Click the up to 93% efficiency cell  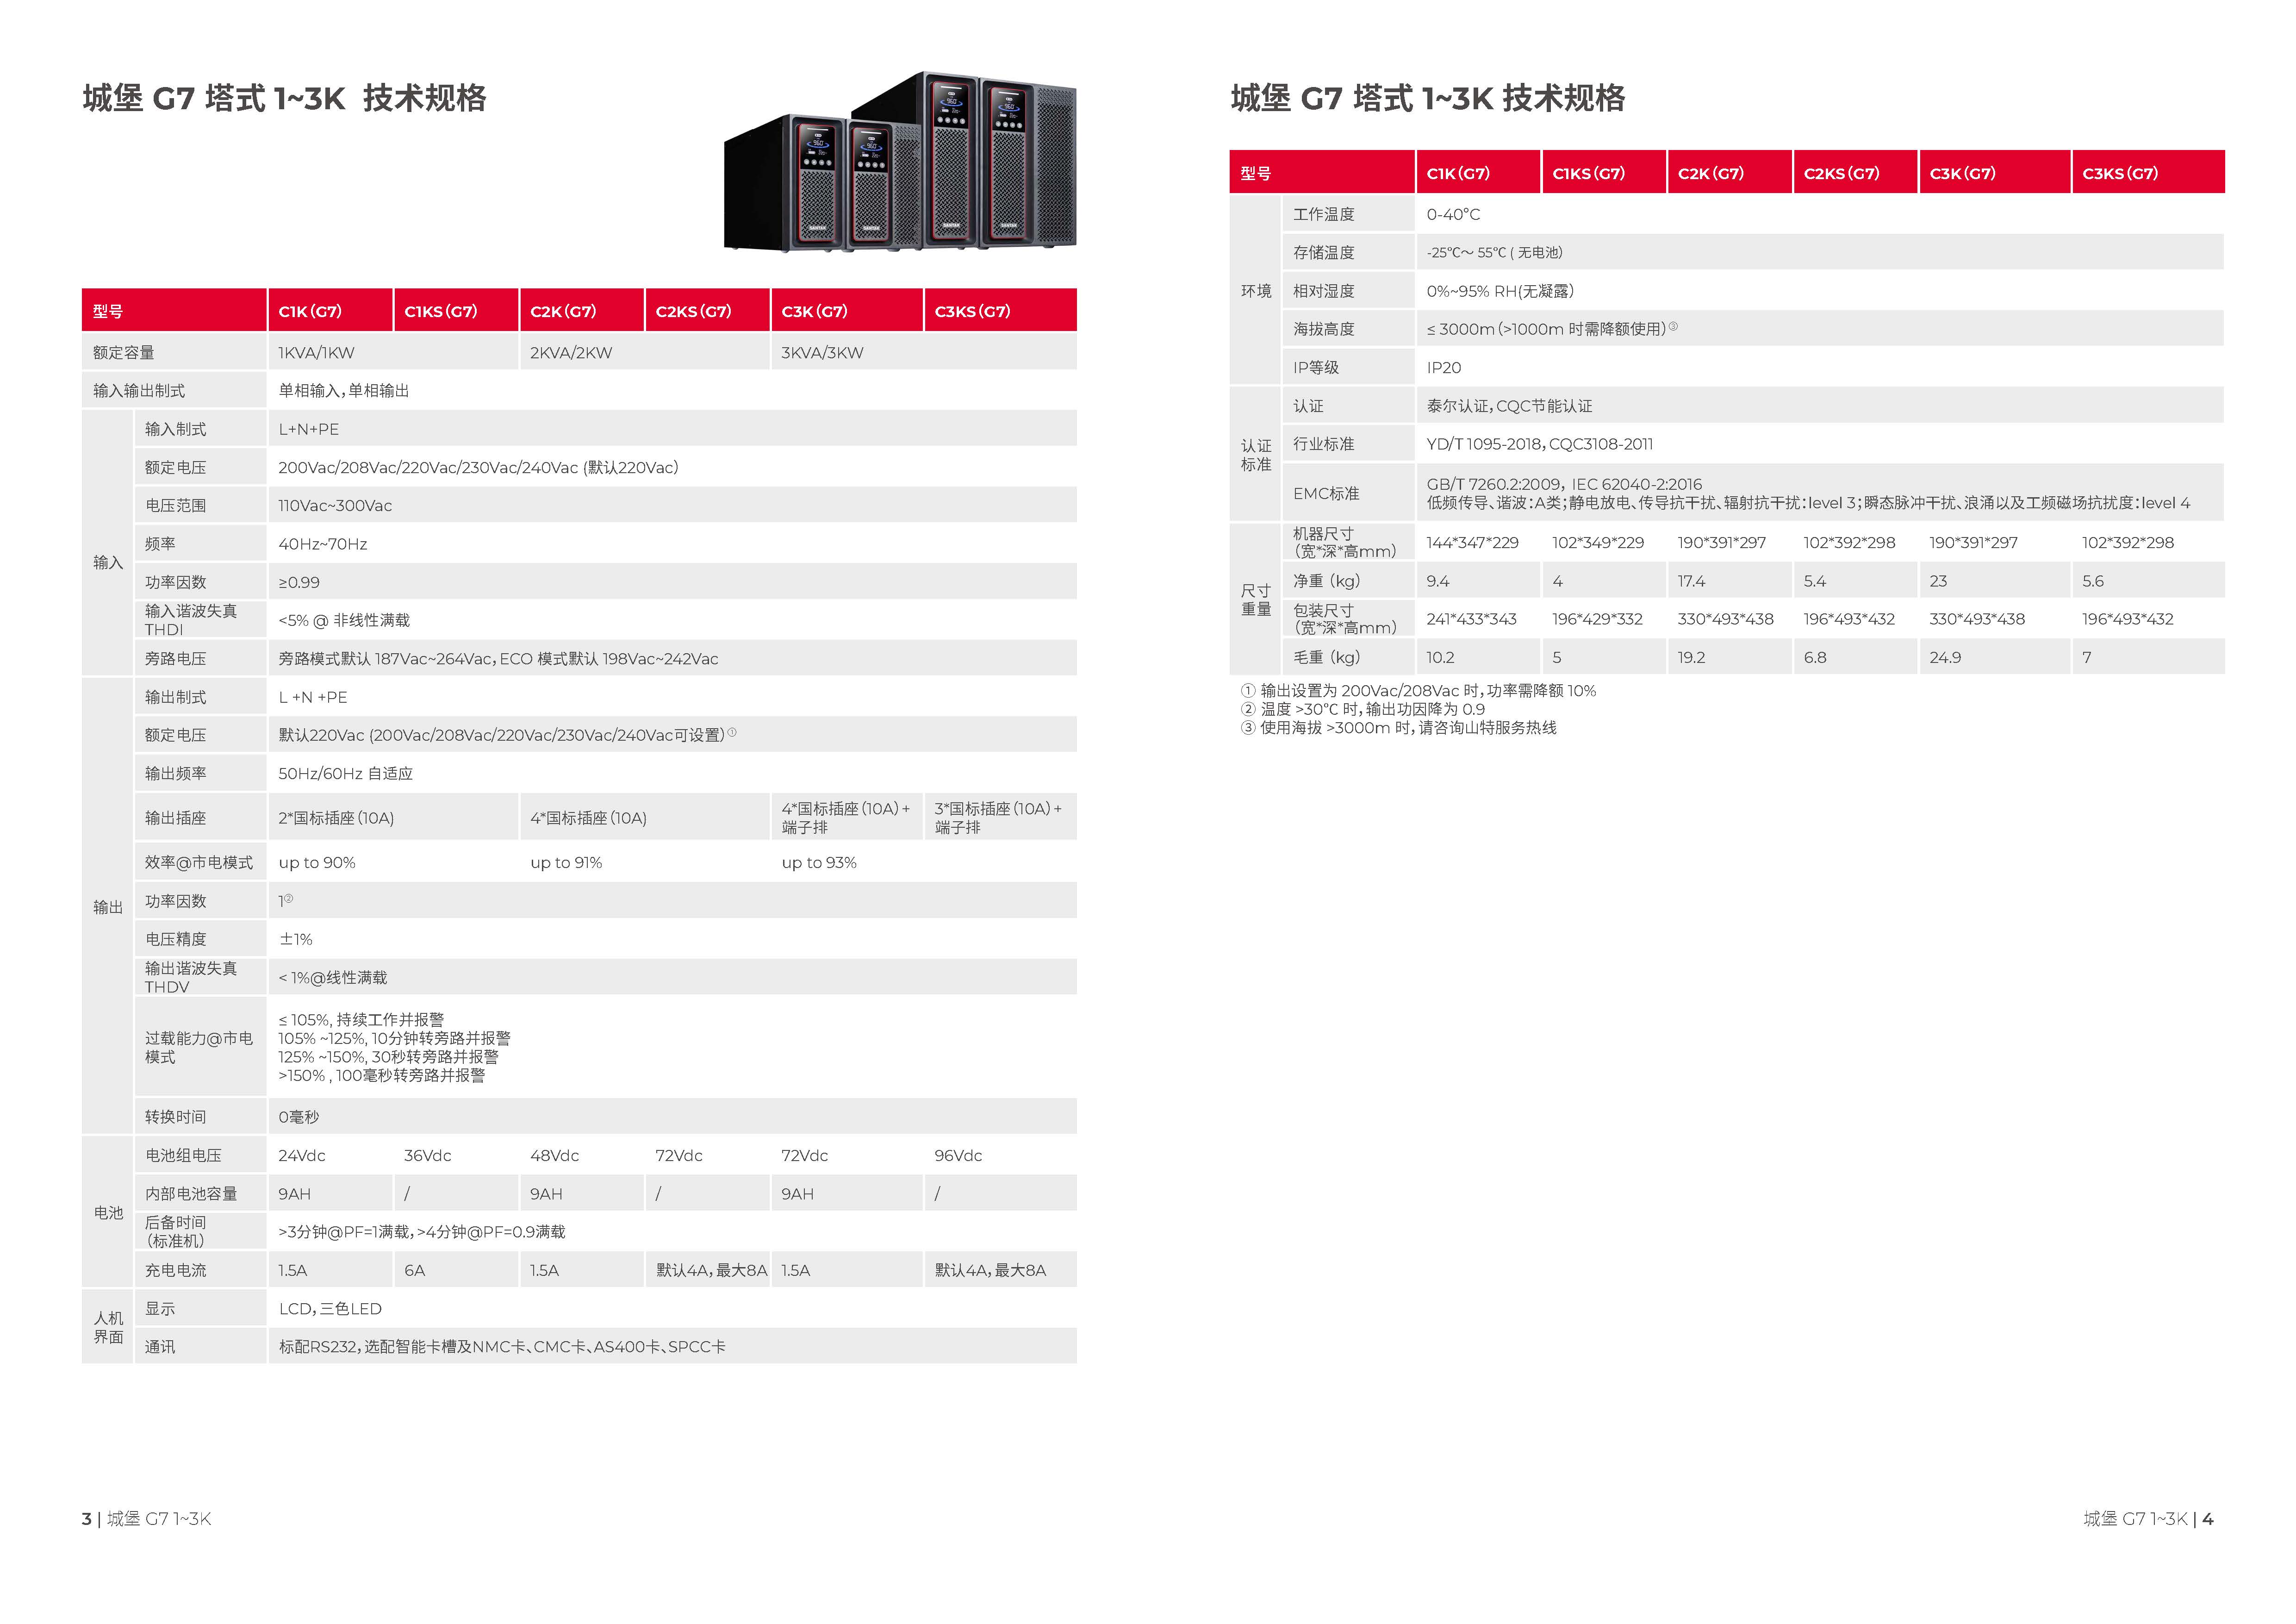click(819, 863)
